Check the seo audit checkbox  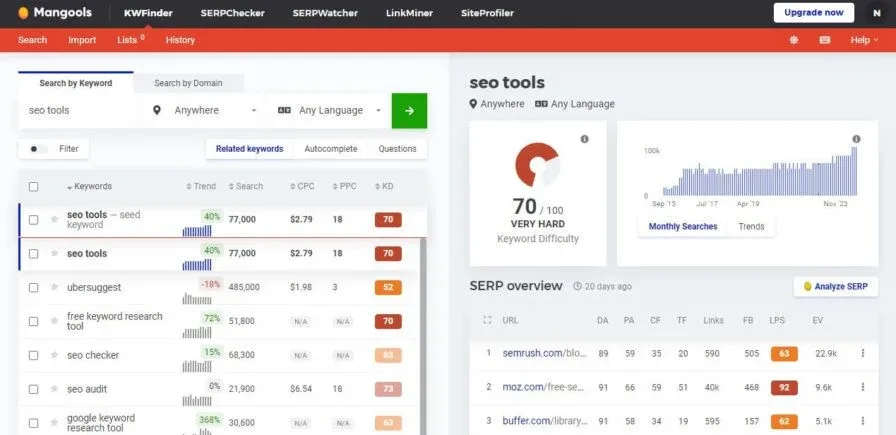pyautogui.click(x=34, y=389)
